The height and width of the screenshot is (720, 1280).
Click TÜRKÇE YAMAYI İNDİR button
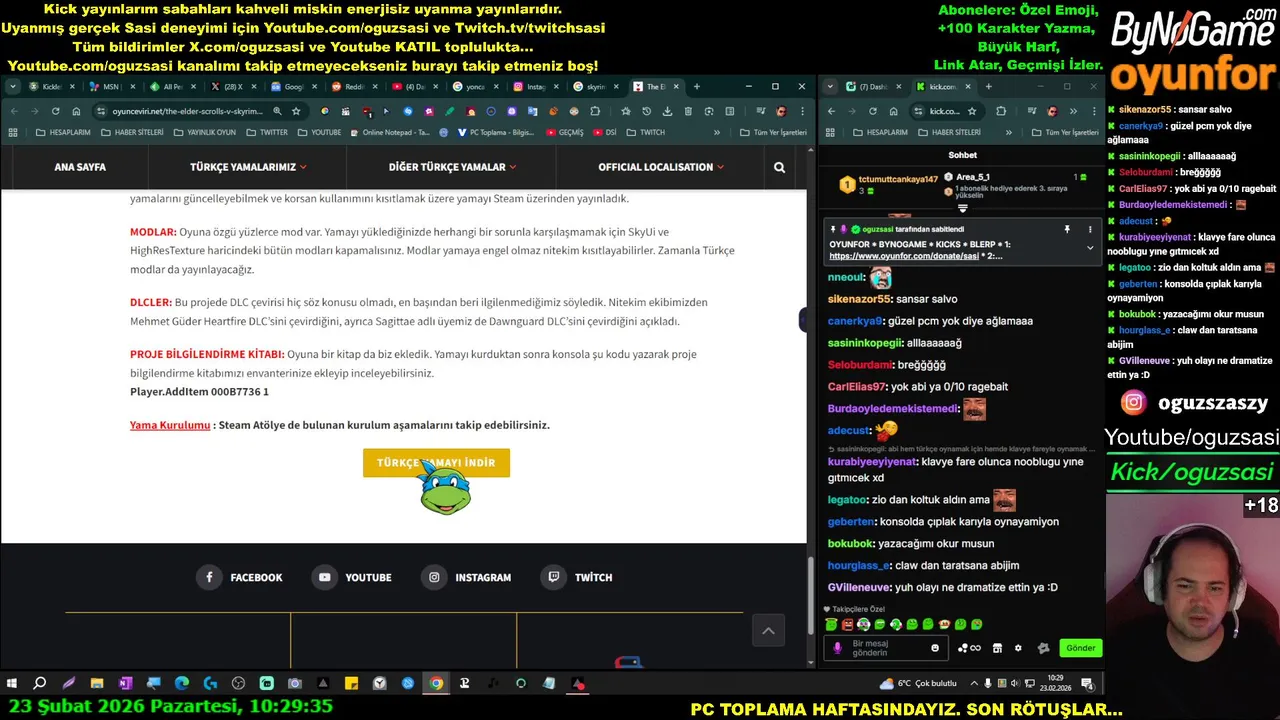coord(436,463)
